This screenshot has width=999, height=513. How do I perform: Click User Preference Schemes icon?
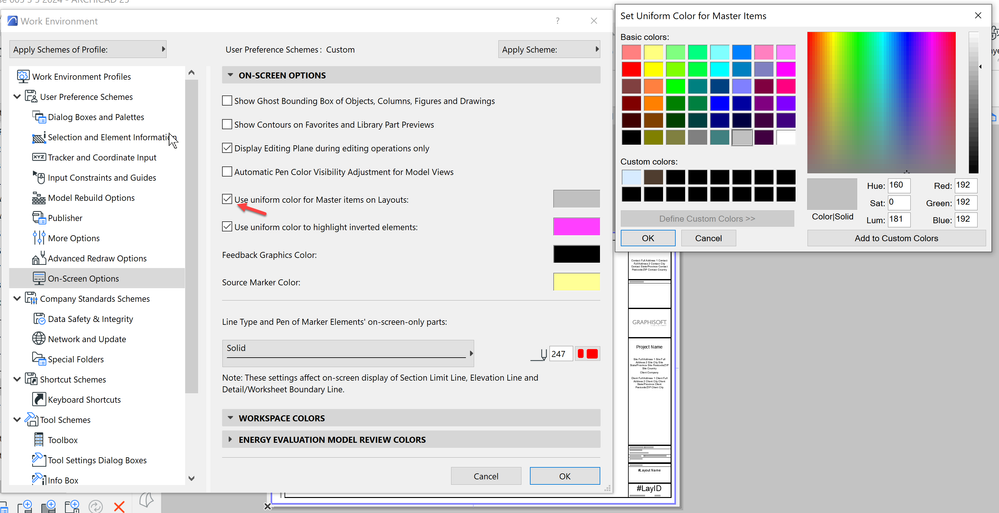[x=31, y=97]
